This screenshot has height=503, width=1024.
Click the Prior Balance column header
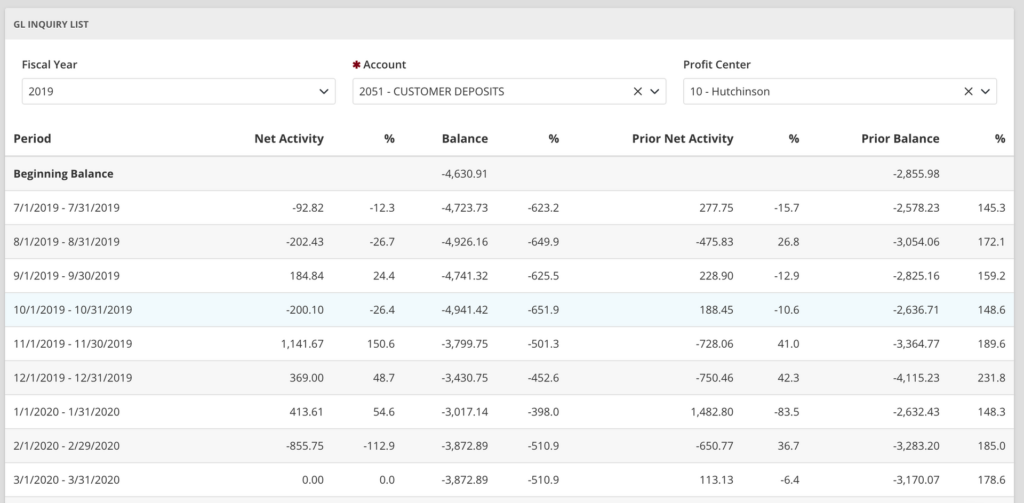(900, 139)
